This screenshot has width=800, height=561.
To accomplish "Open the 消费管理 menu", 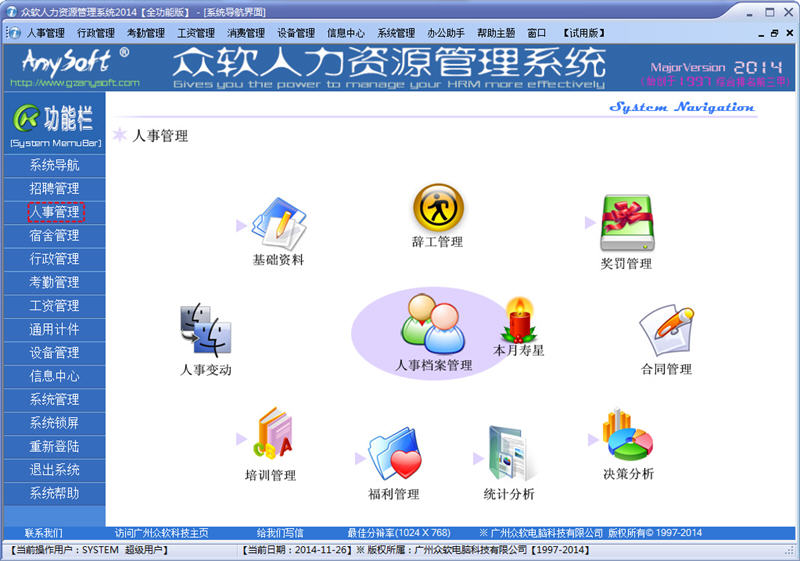I will tap(246, 34).
